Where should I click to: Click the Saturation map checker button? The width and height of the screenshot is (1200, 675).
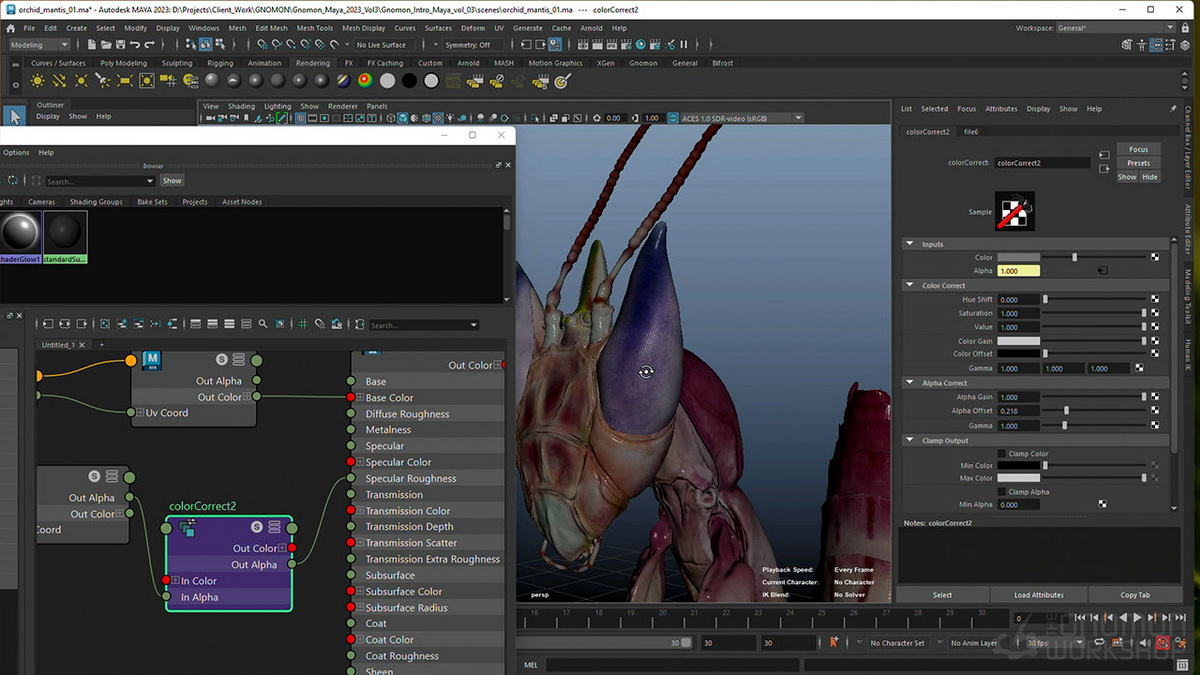(x=1155, y=313)
